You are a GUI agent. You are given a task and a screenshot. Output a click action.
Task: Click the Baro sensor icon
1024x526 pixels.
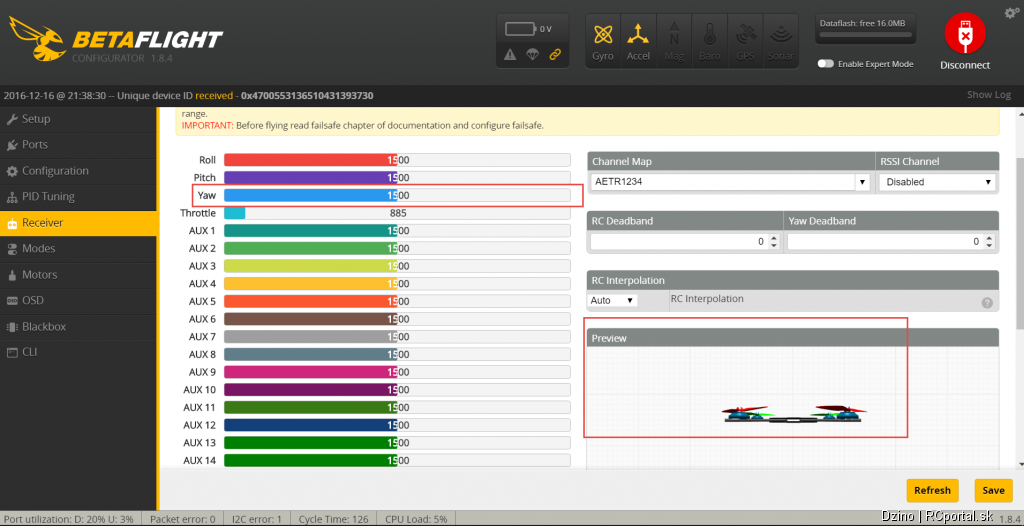(710, 41)
